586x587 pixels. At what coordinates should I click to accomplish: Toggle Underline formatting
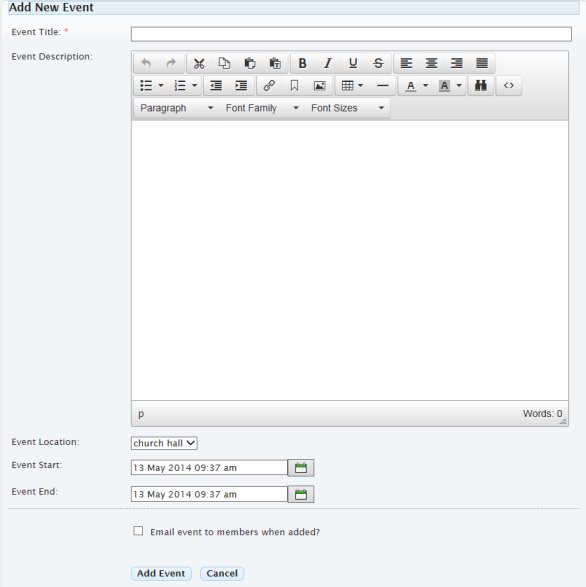tap(353, 63)
